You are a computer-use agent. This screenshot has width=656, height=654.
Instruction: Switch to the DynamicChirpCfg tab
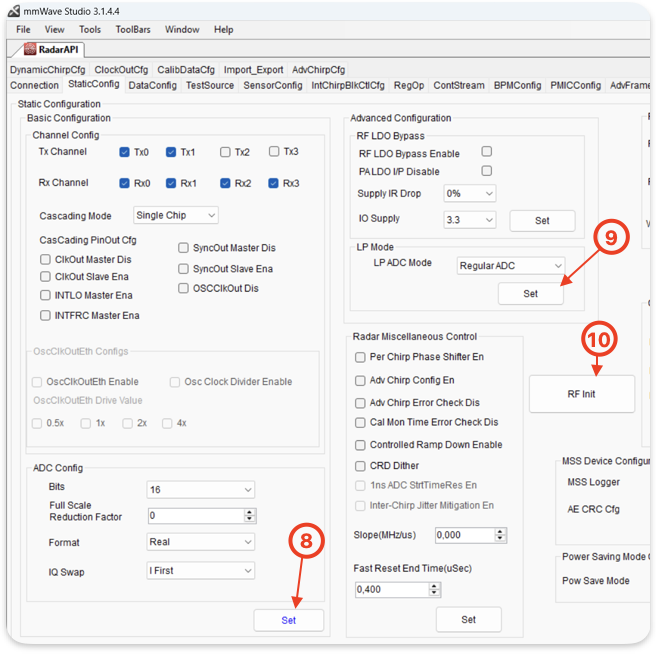coord(48,70)
